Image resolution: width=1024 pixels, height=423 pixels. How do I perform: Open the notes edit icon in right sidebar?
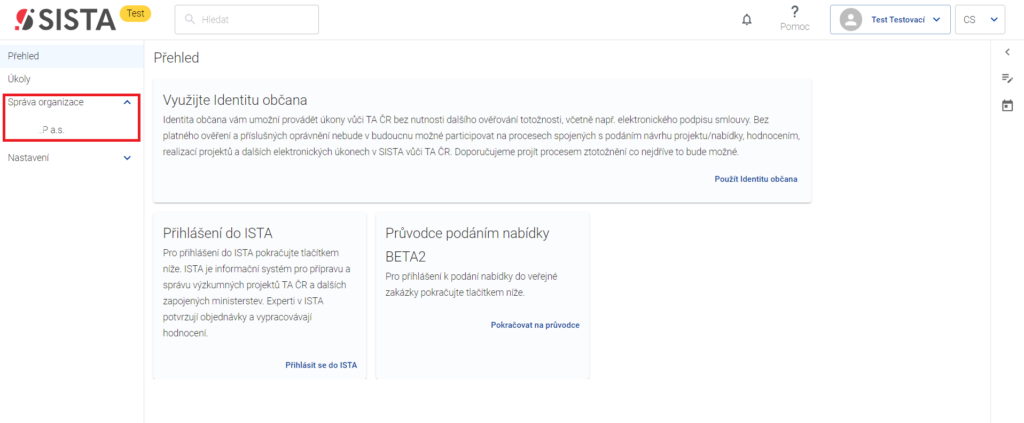click(x=1008, y=78)
